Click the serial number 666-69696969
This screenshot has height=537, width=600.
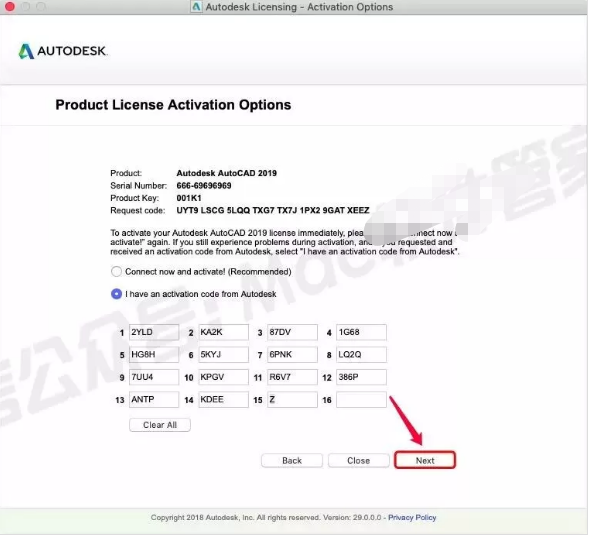pos(204,186)
